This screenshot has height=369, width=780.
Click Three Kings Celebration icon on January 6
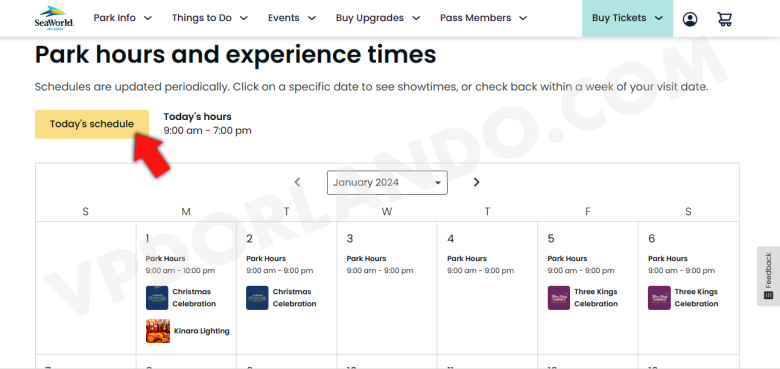(x=659, y=297)
